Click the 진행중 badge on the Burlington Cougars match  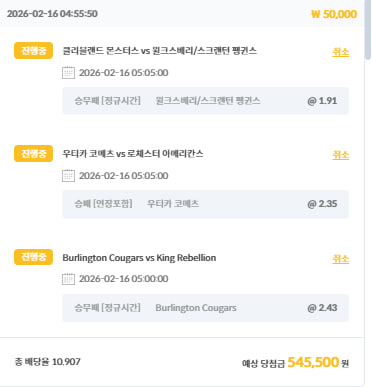click(33, 257)
